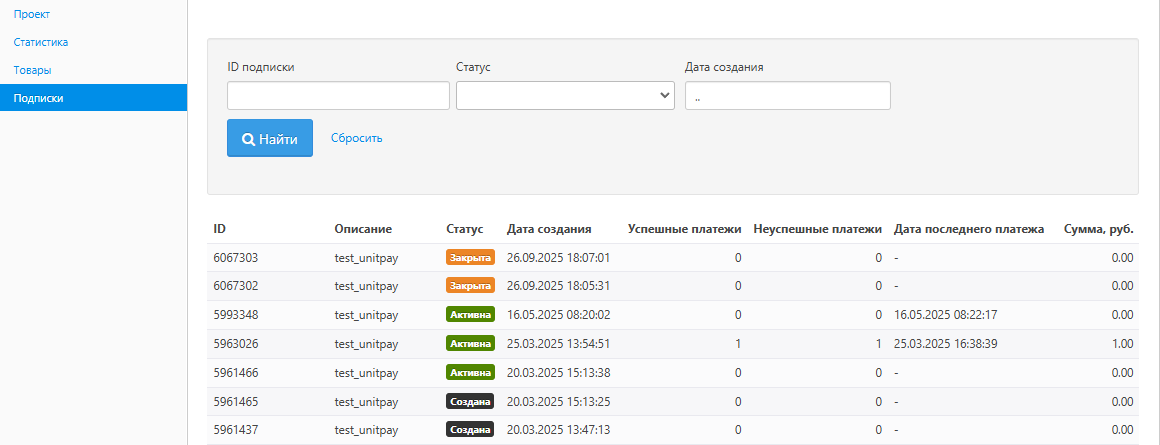This screenshot has height=445, width=1160.
Task: Click the Успешные платежи column header
Action: coord(684,229)
